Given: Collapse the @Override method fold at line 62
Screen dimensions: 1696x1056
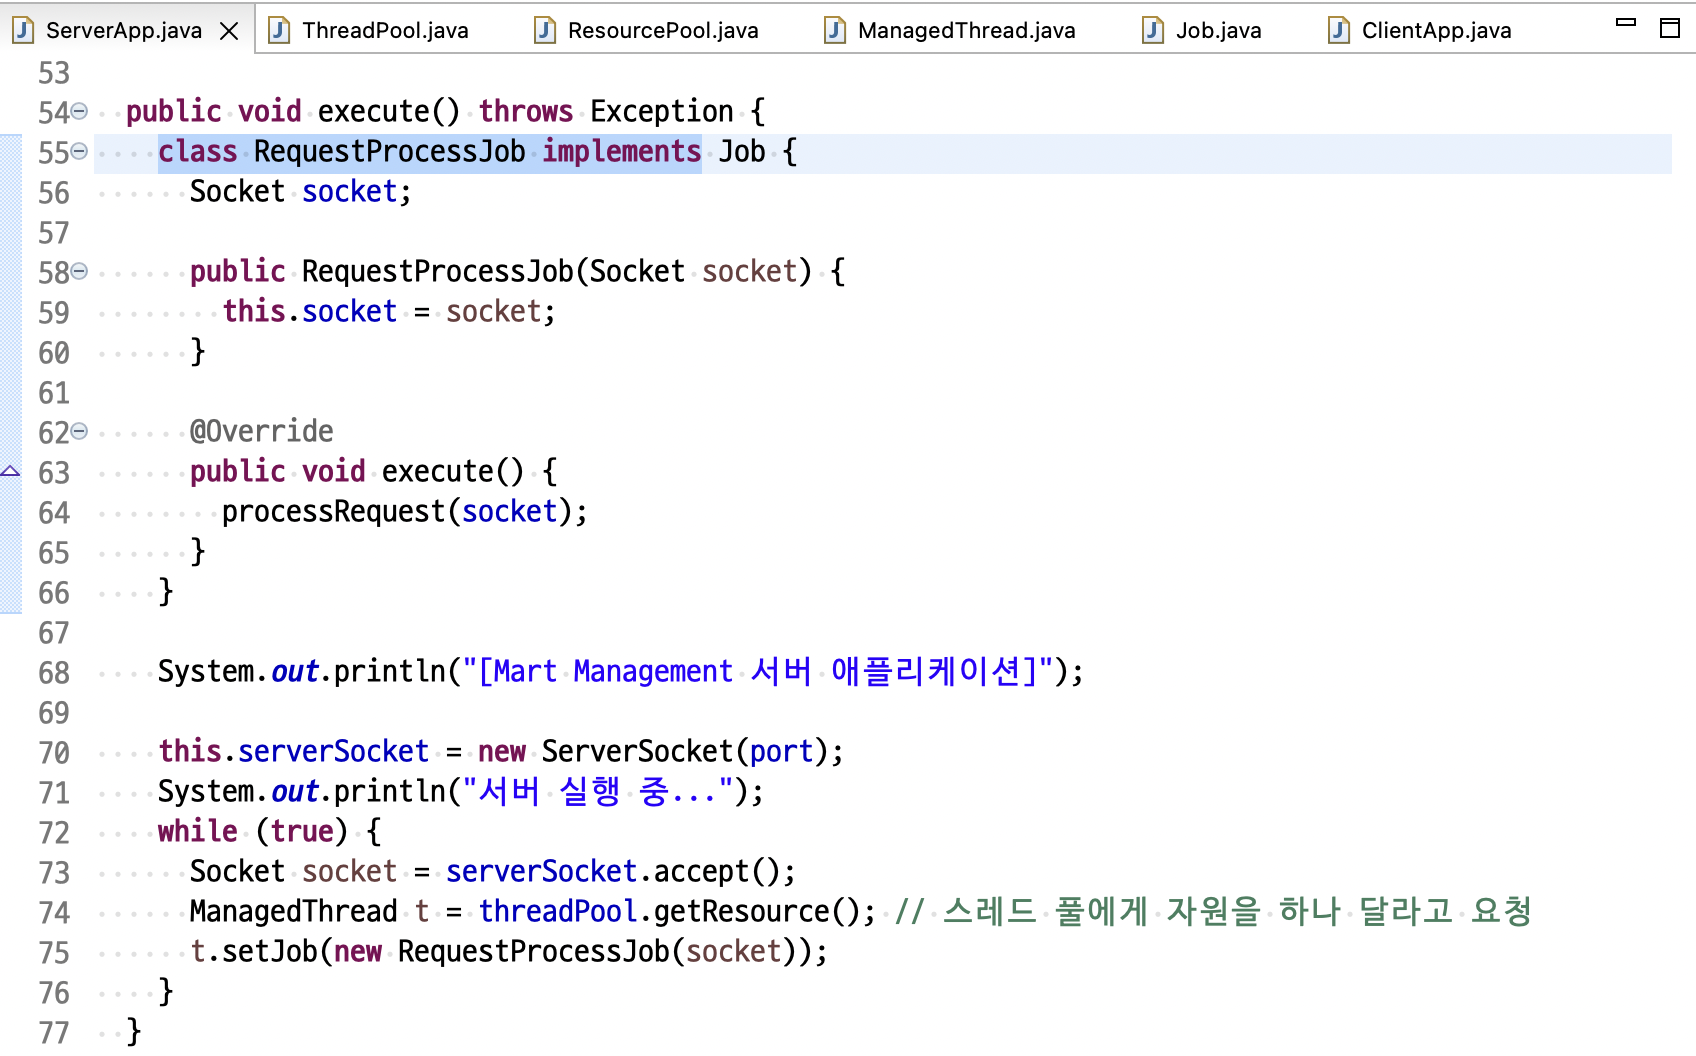Looking at the screenshot, I should tap(79, 431).
